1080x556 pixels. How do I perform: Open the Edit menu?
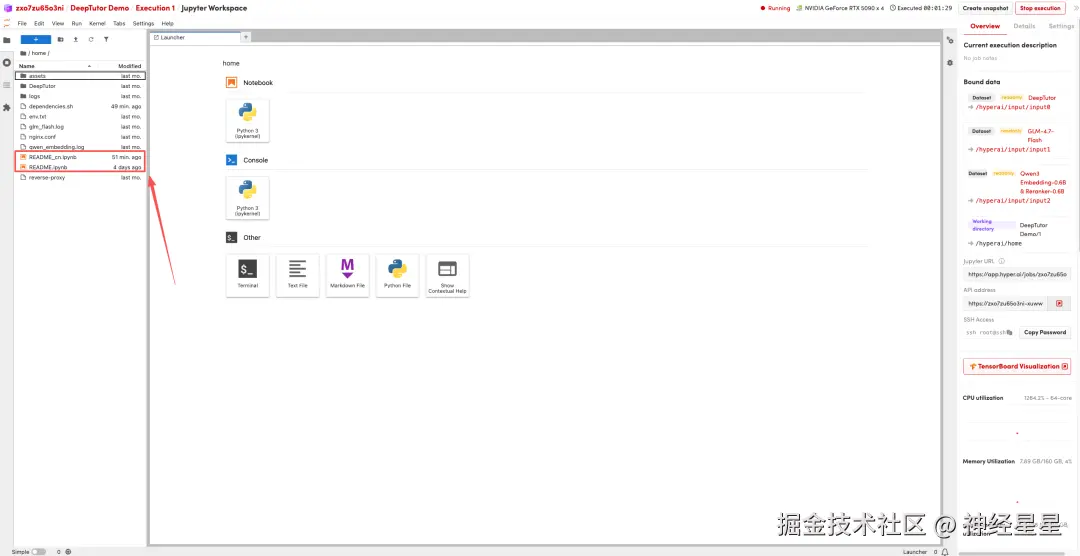(39, 23)
